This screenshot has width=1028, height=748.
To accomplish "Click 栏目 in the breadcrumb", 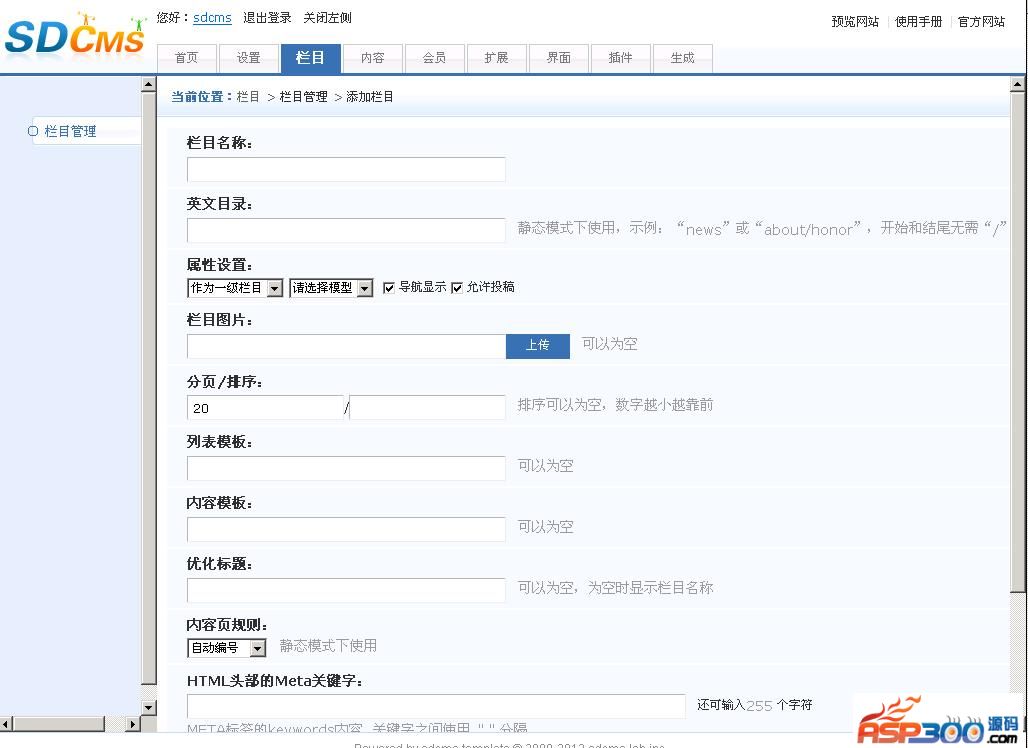I will click(248, 97).
